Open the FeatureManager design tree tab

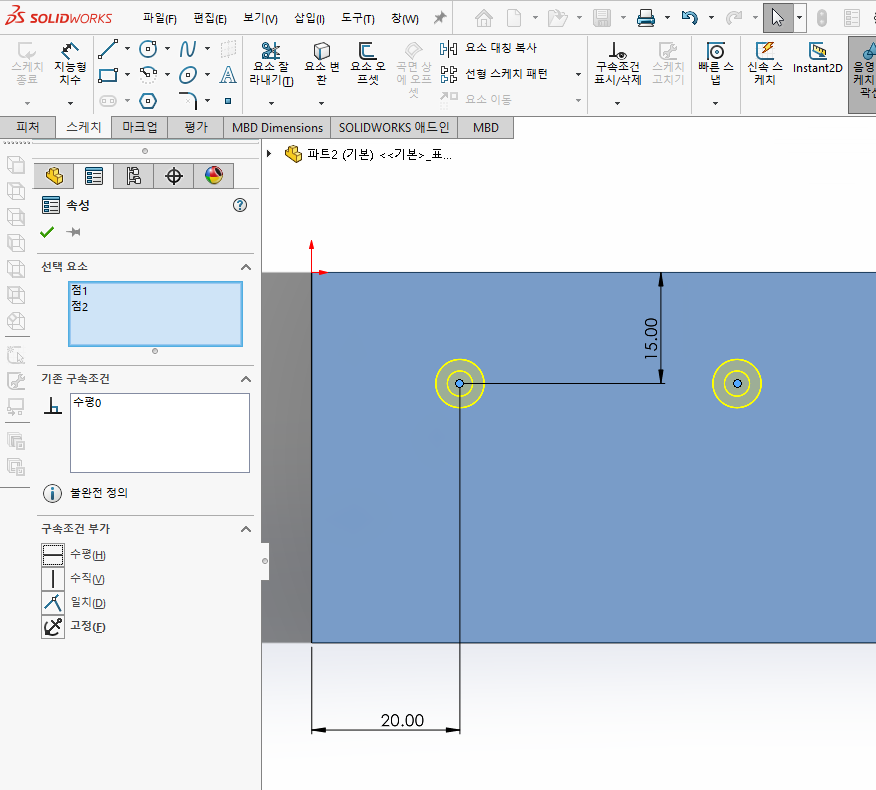(x=54, y=176)
